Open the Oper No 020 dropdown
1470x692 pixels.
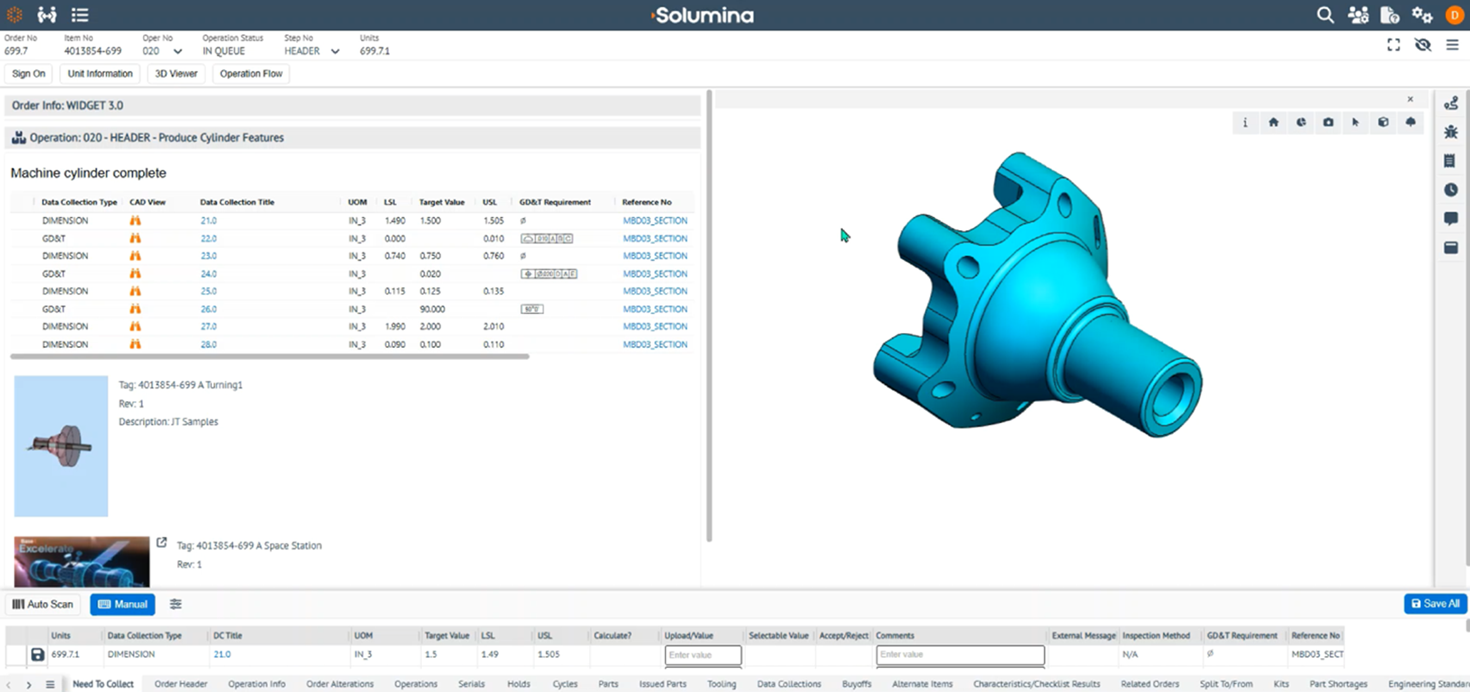click(x=175, y=50)
